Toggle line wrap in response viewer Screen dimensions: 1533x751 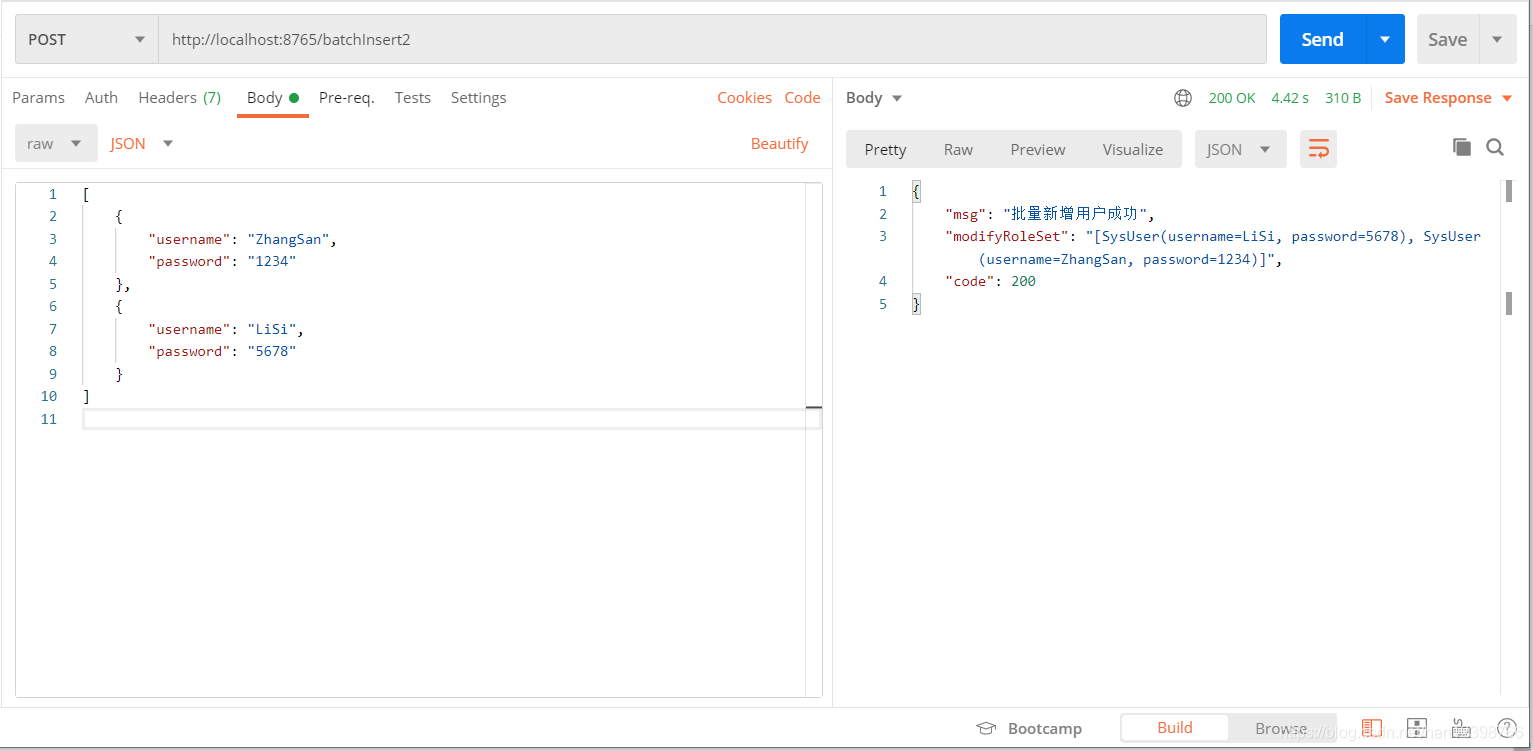point(1318,149)
